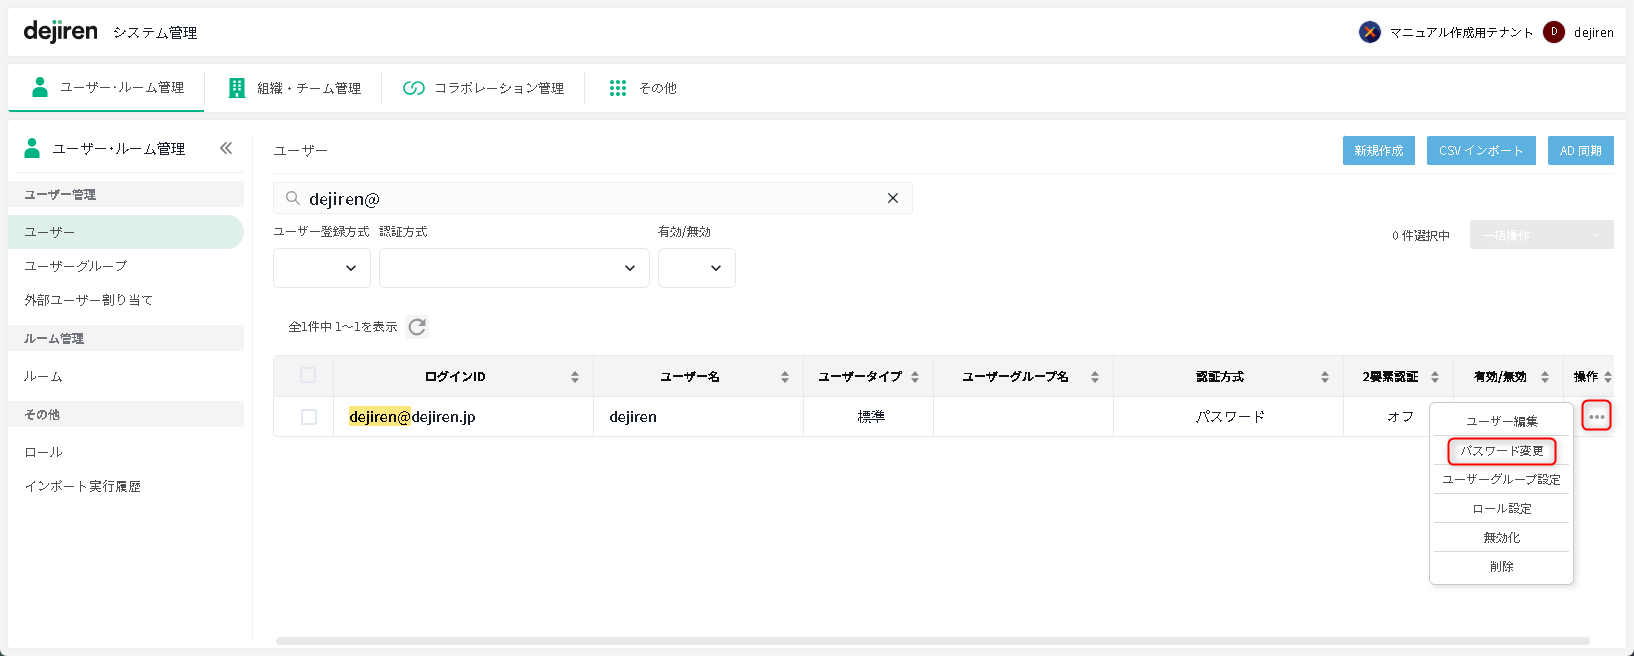Screen dimensions: 1634x656
Task: Clear the search field with X icon
Action: pos(893,198)
